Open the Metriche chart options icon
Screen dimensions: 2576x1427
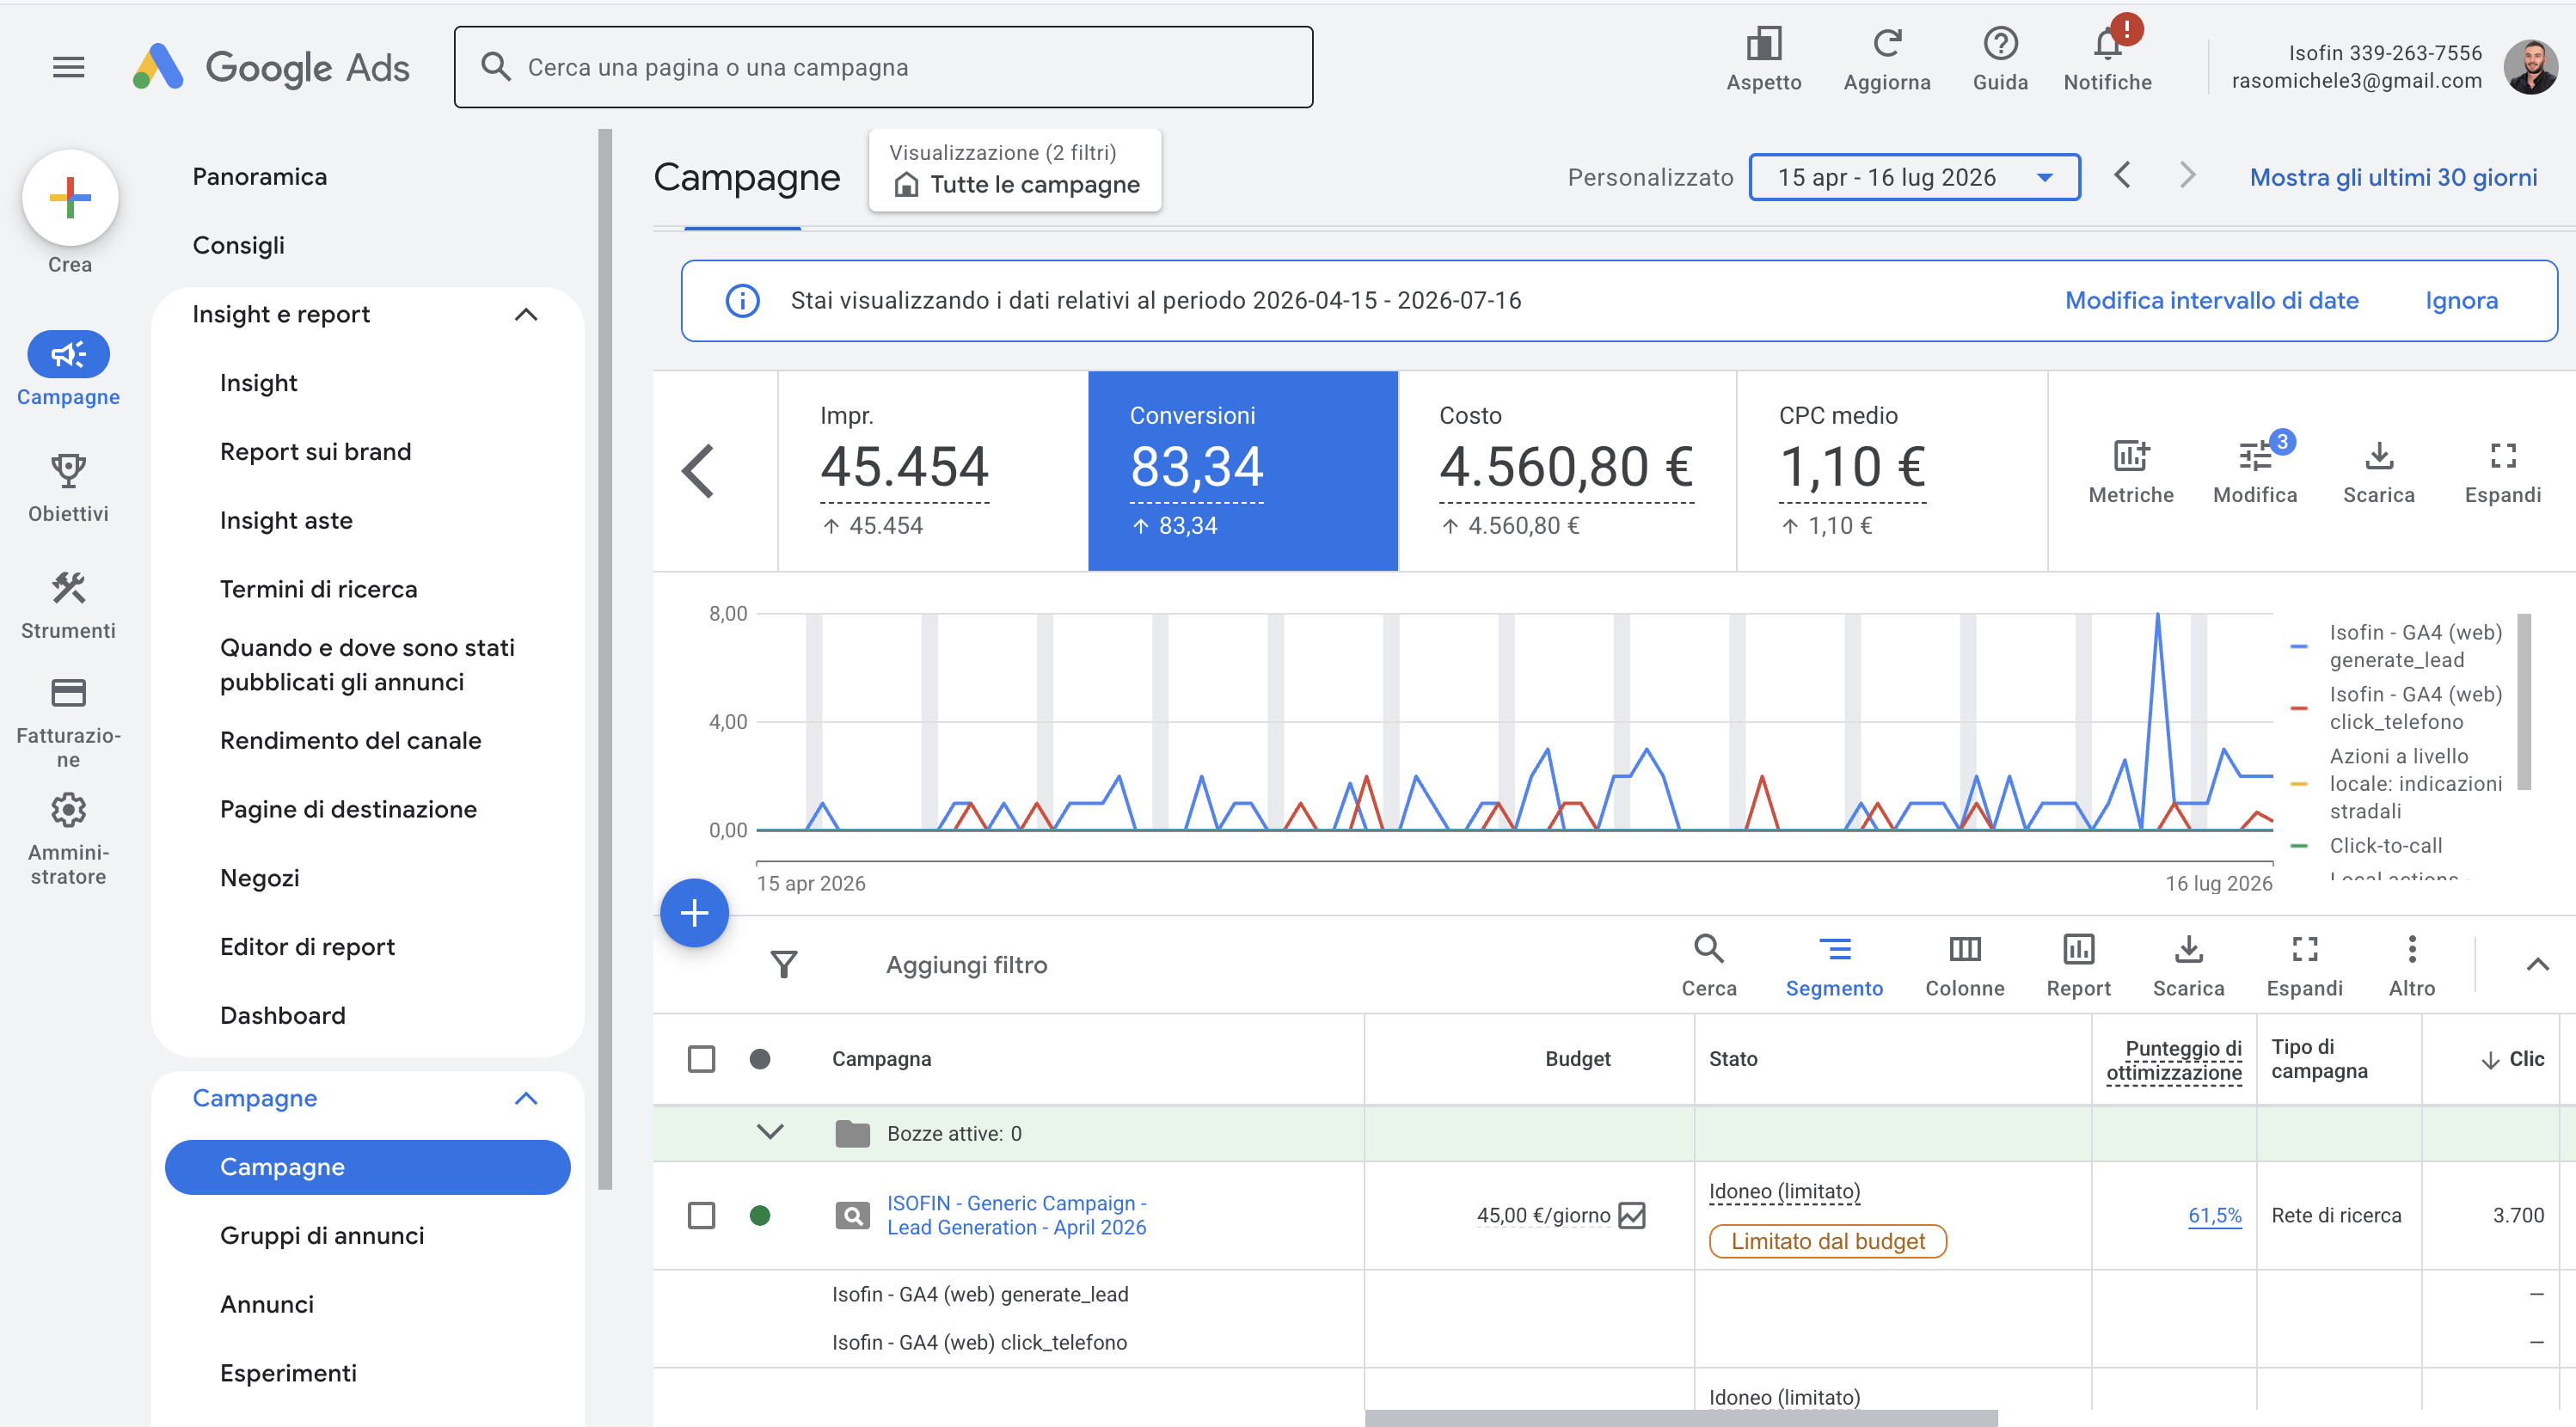pyautogui.click(x=2131, y=456)
